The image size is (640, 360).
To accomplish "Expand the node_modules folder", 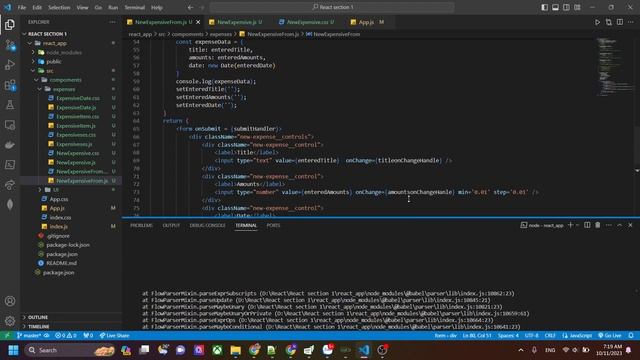I will 33,52.
